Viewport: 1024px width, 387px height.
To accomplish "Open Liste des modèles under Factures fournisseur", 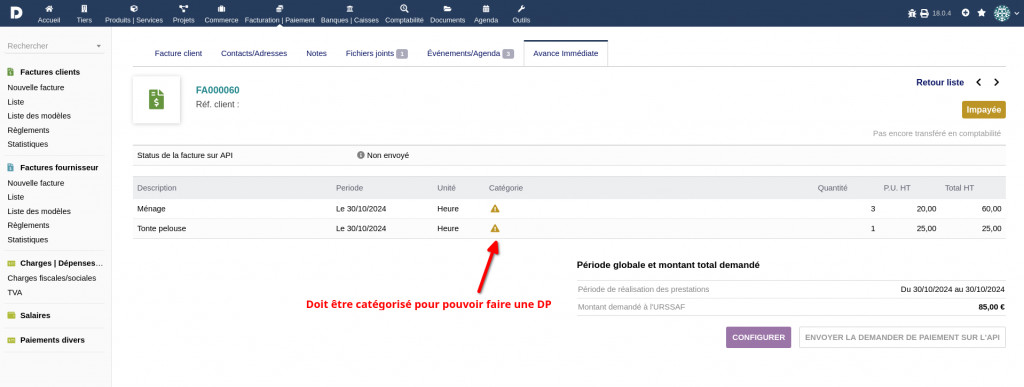I will pyautogui.click(x=39, y=211).
